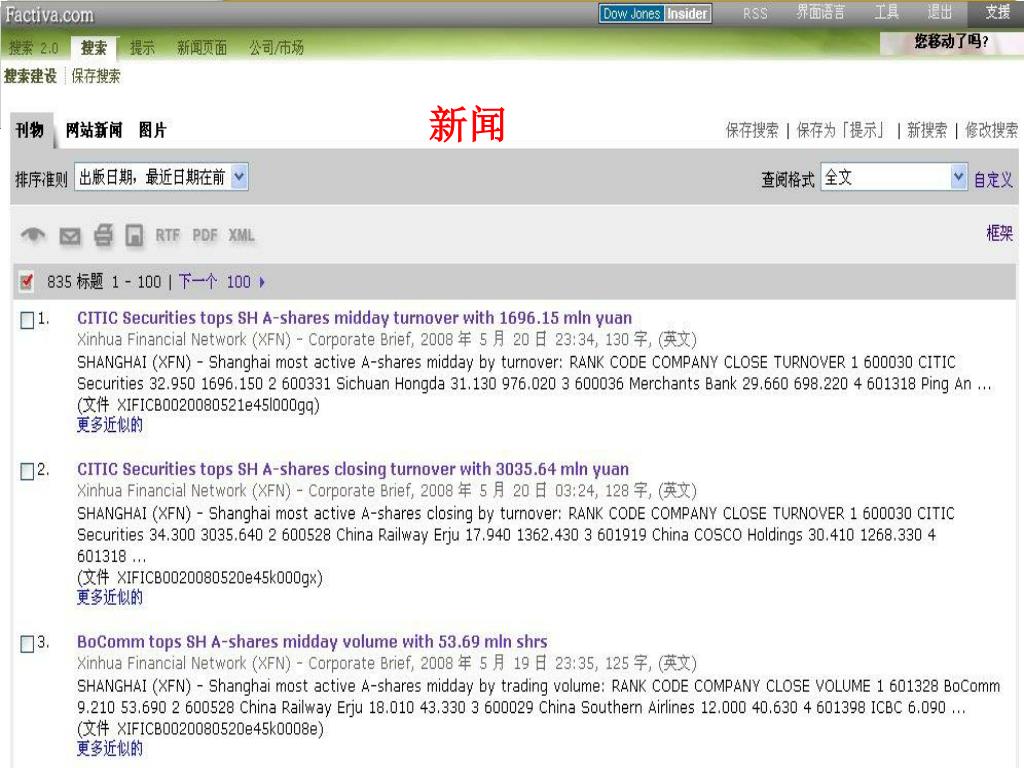Switch to the 网站新闻 results tab
This screenshot has height=768, width=1024.
pos(94,130)
